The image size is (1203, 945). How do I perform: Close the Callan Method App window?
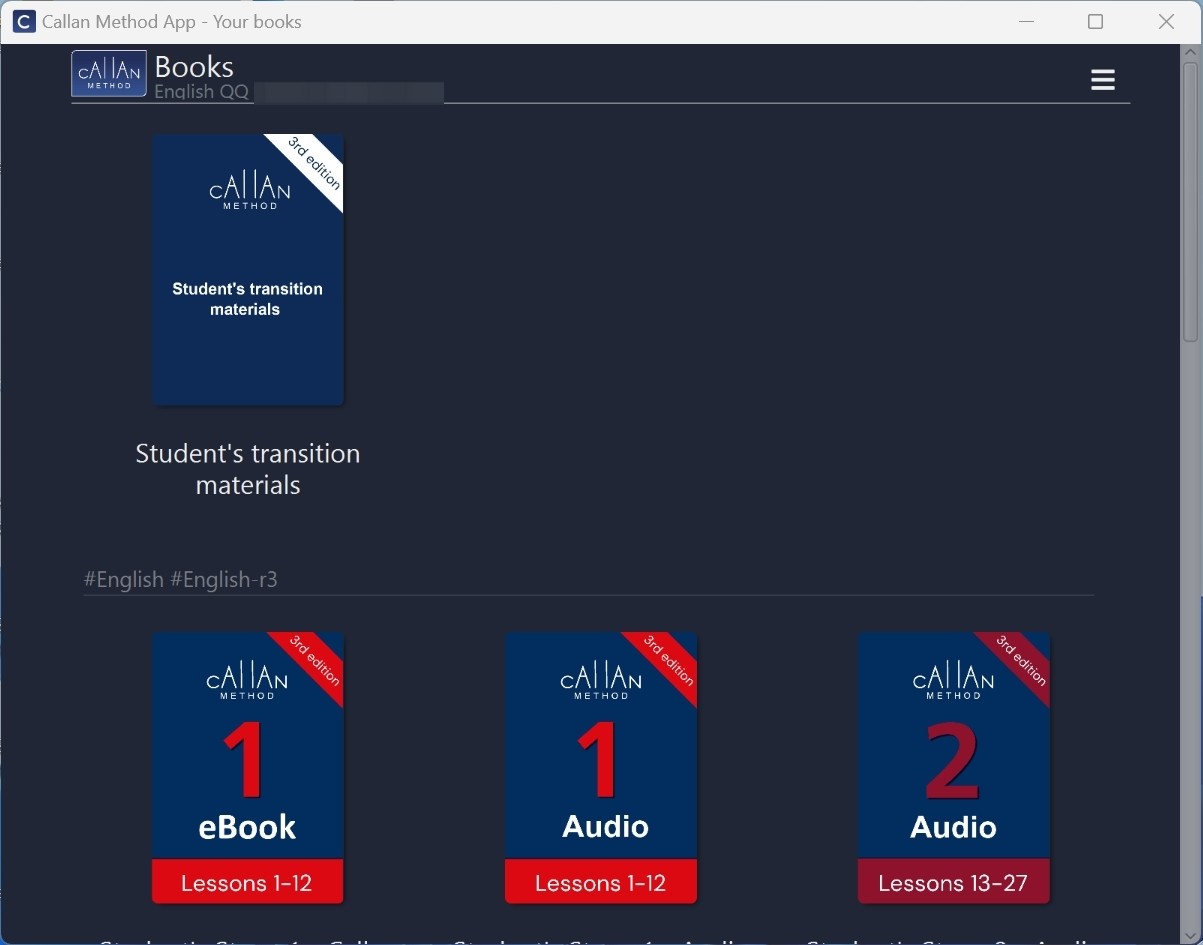[x=1166, y=22]
